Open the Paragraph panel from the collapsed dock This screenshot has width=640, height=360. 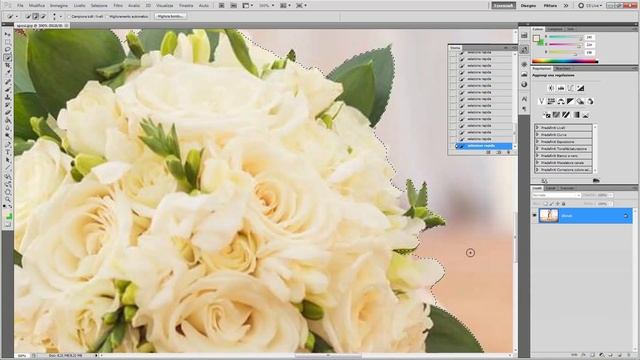[524, 109]
